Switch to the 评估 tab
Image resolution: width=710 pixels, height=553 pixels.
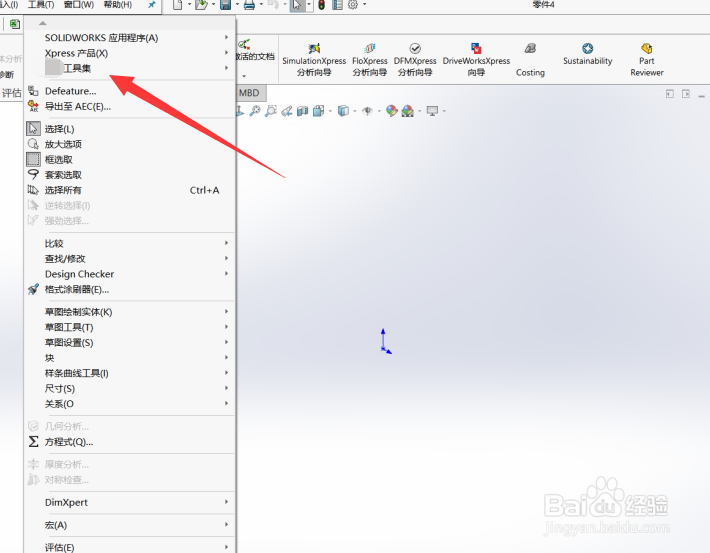11,93
